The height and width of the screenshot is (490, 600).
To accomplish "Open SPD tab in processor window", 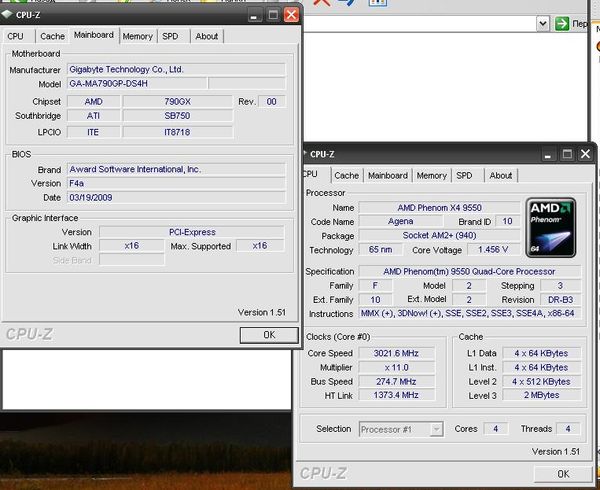I will click(x=464, y=176).
